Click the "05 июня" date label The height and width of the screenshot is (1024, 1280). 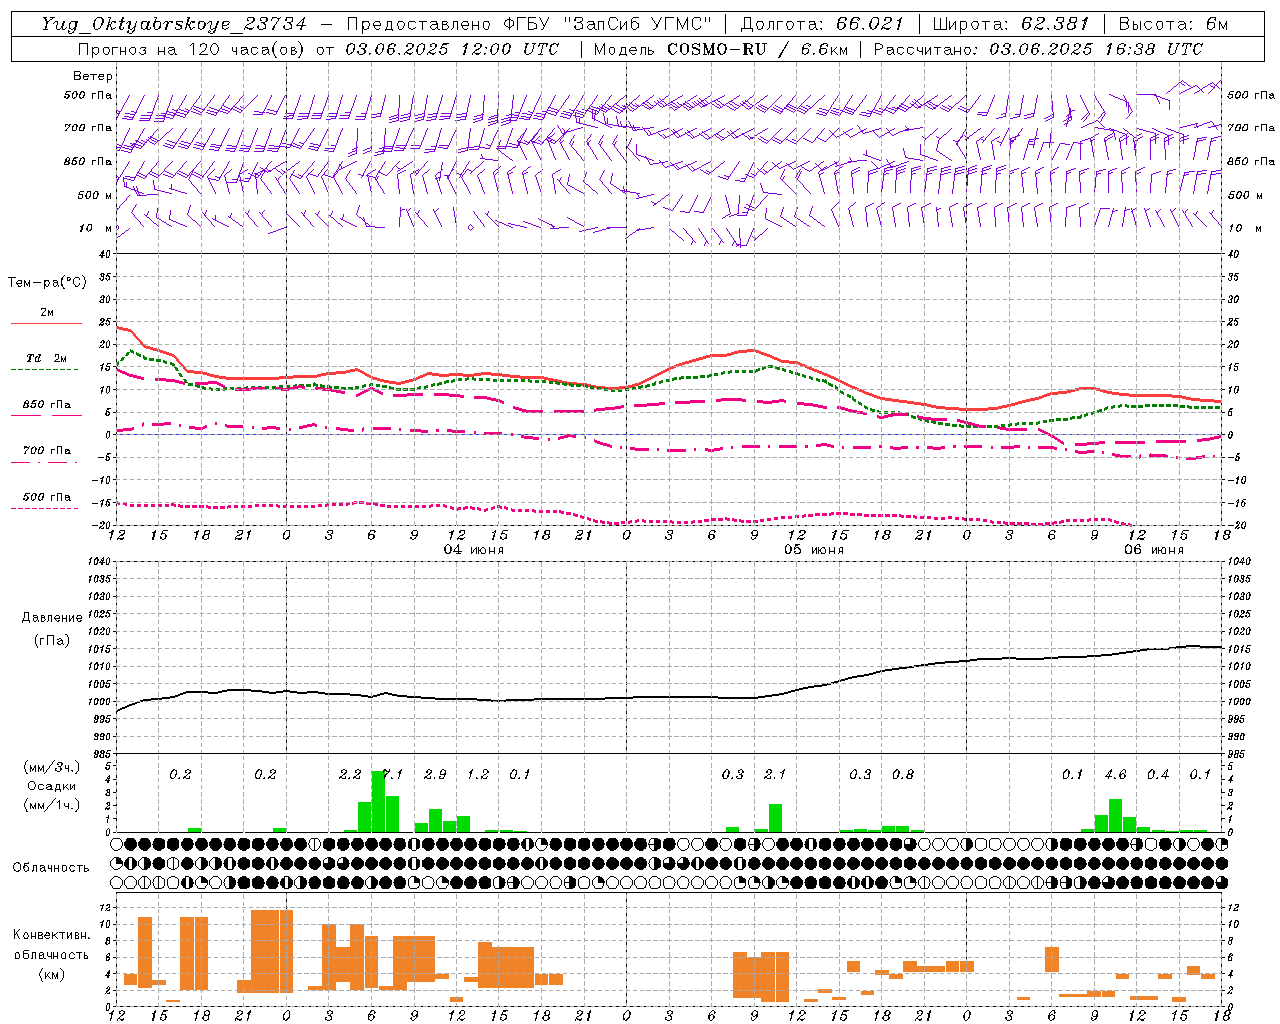pos(814,549)
